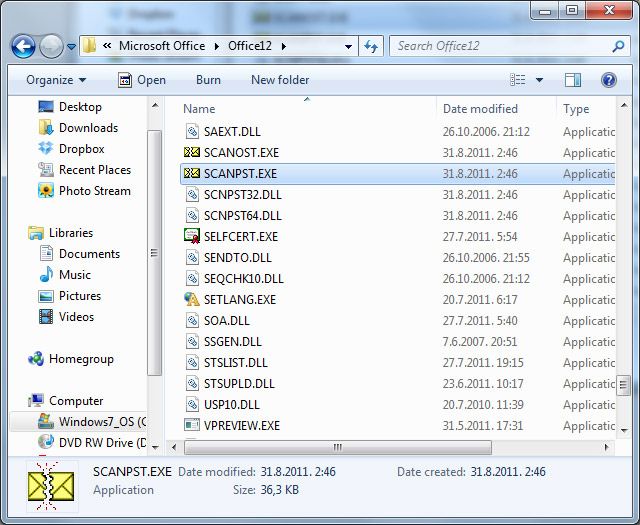Click the file list scroll-right arrow
Viewport: 640px width, 525px height.
coord(607,447)
